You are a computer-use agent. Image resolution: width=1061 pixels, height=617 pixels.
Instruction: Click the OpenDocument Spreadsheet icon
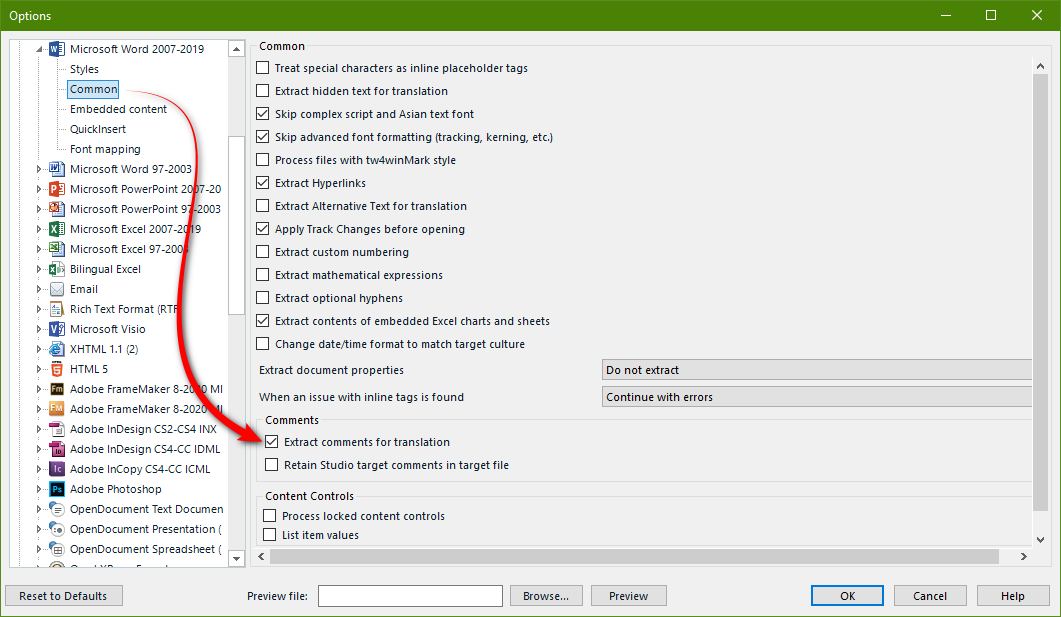pos(57,549)
